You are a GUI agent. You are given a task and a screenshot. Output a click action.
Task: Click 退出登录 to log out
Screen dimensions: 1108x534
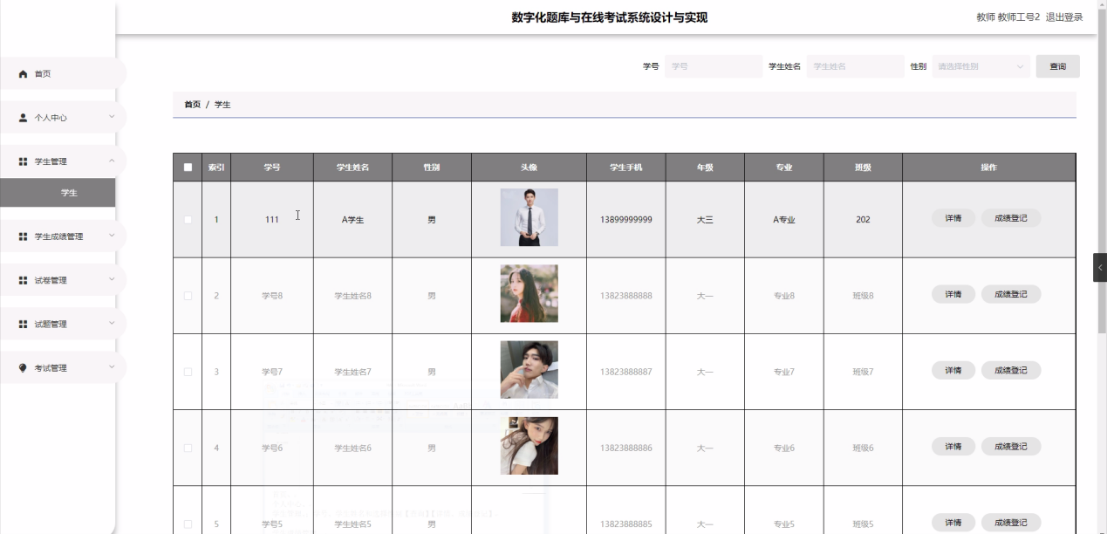coord(1064,18)
